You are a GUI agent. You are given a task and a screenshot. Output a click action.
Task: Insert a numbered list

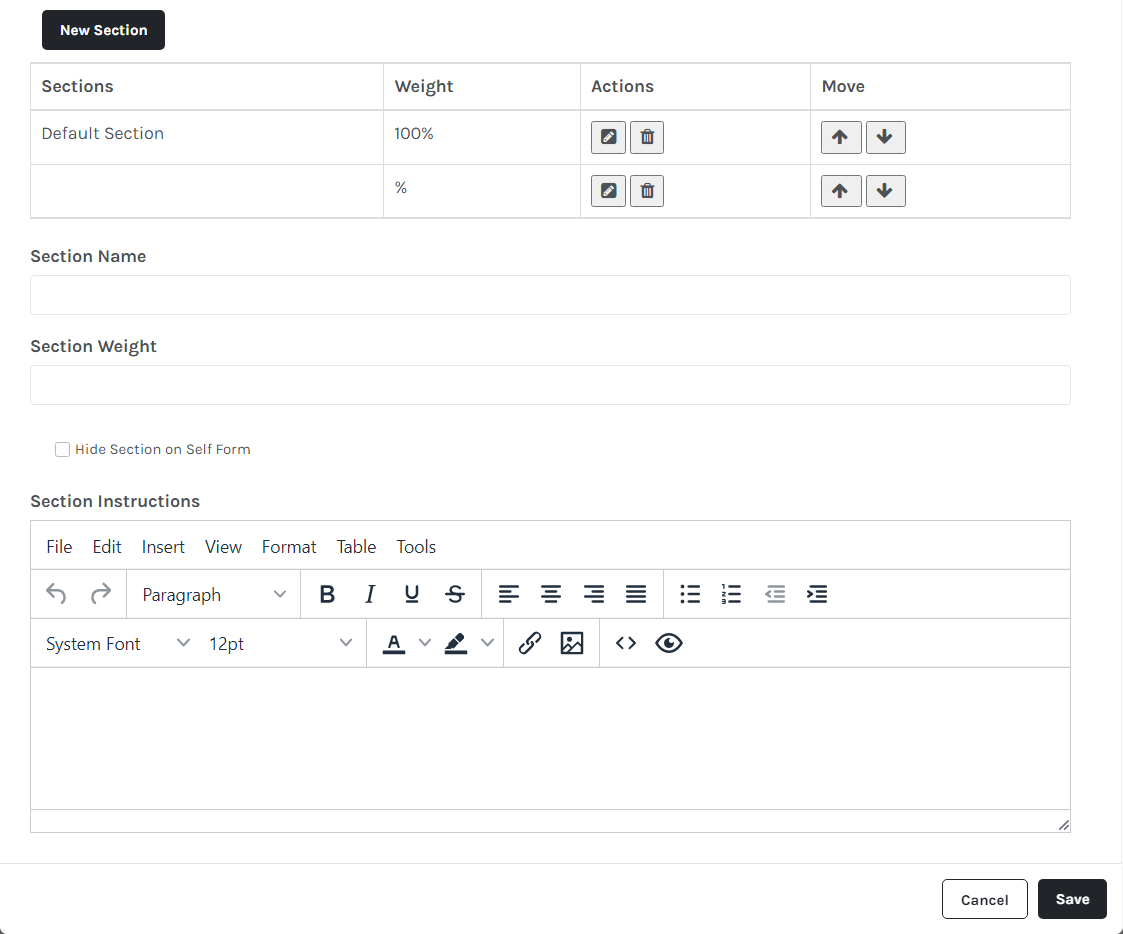(x=731, y=594)
